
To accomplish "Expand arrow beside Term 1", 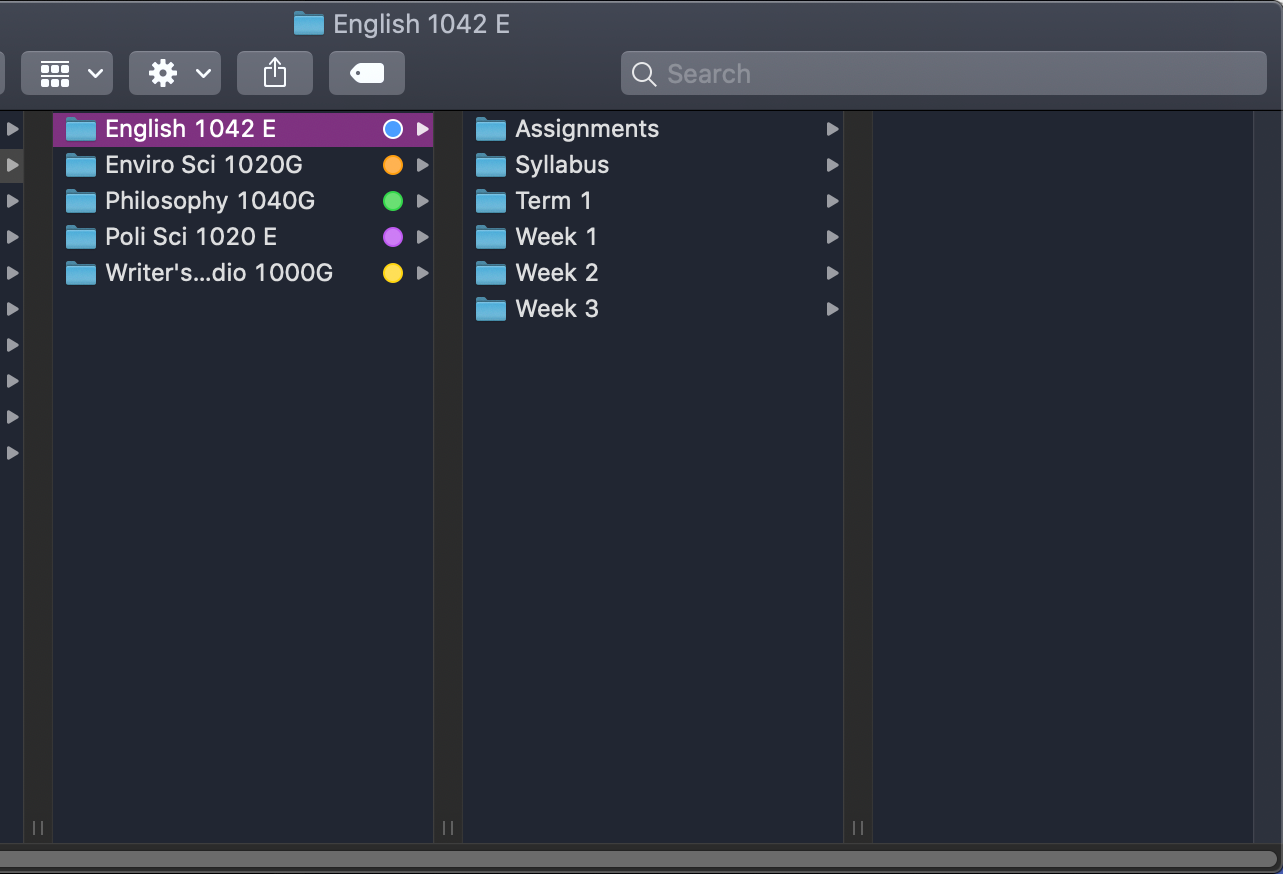I will 832,201.
